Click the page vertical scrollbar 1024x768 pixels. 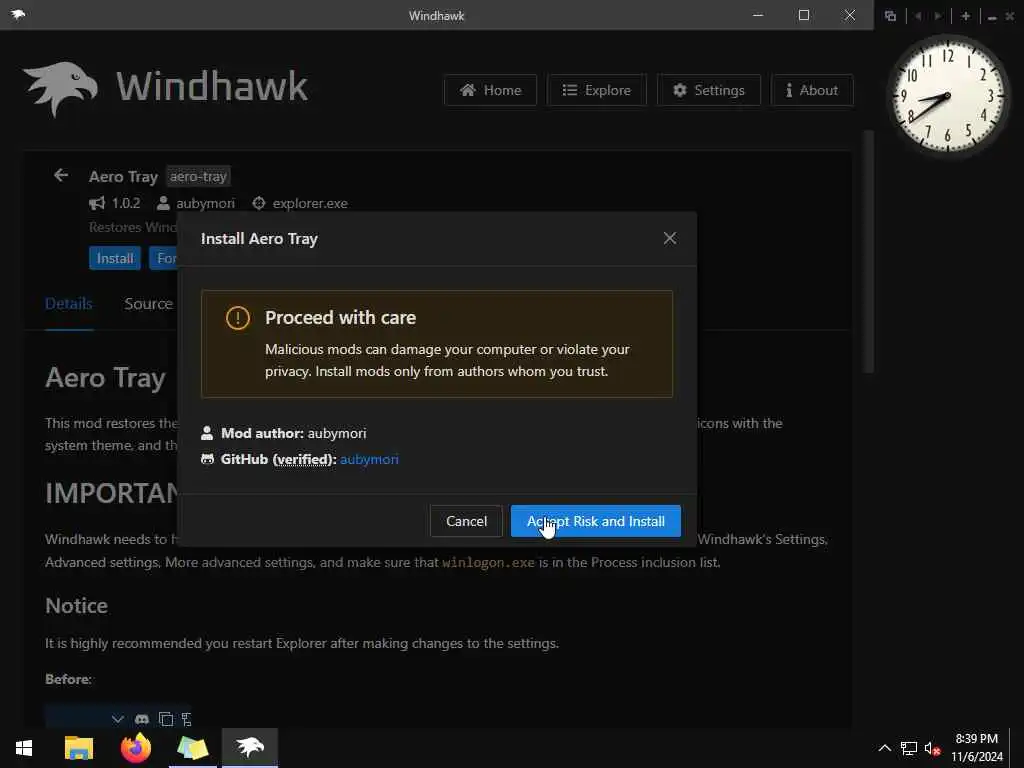click(868, 251)
